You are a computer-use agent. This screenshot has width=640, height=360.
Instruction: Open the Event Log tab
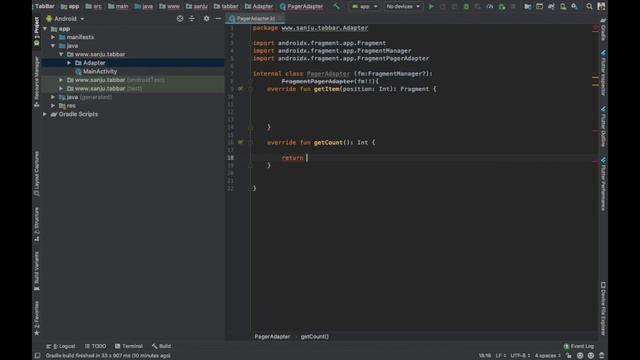579,346
